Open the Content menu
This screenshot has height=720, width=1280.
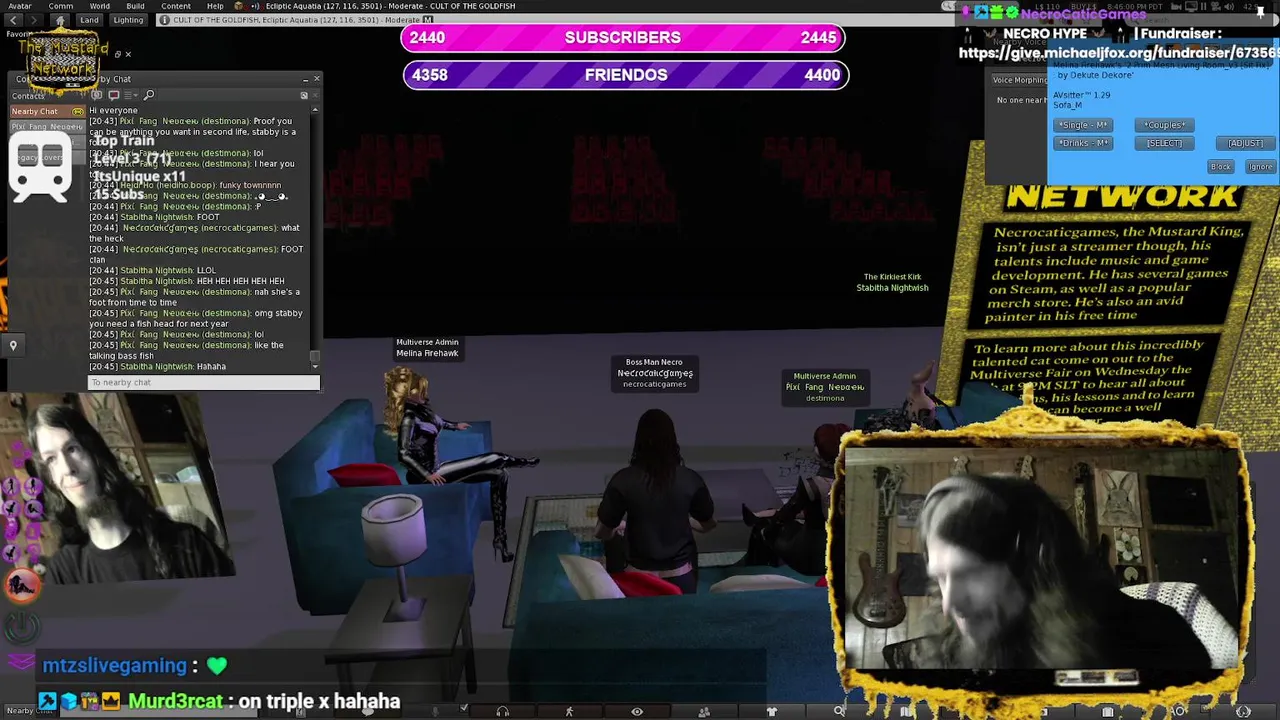click(x=175, y=6)
